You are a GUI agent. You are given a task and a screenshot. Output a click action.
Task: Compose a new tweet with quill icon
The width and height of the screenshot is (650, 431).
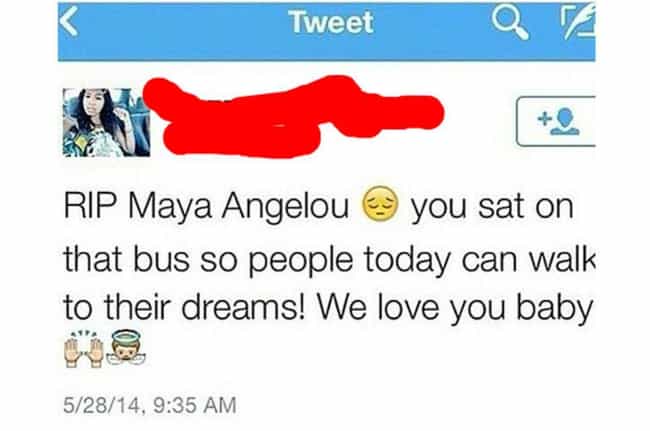pyautogui.click(x=579, y=21)
